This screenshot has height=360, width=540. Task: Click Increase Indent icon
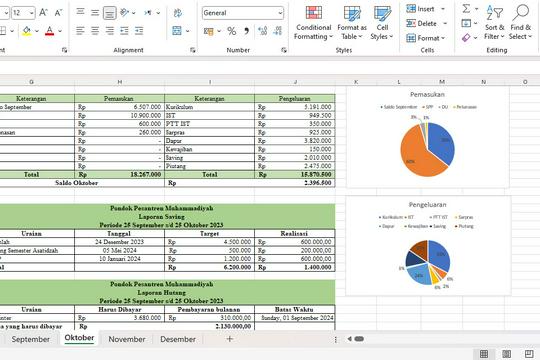[x=139, y=31]
